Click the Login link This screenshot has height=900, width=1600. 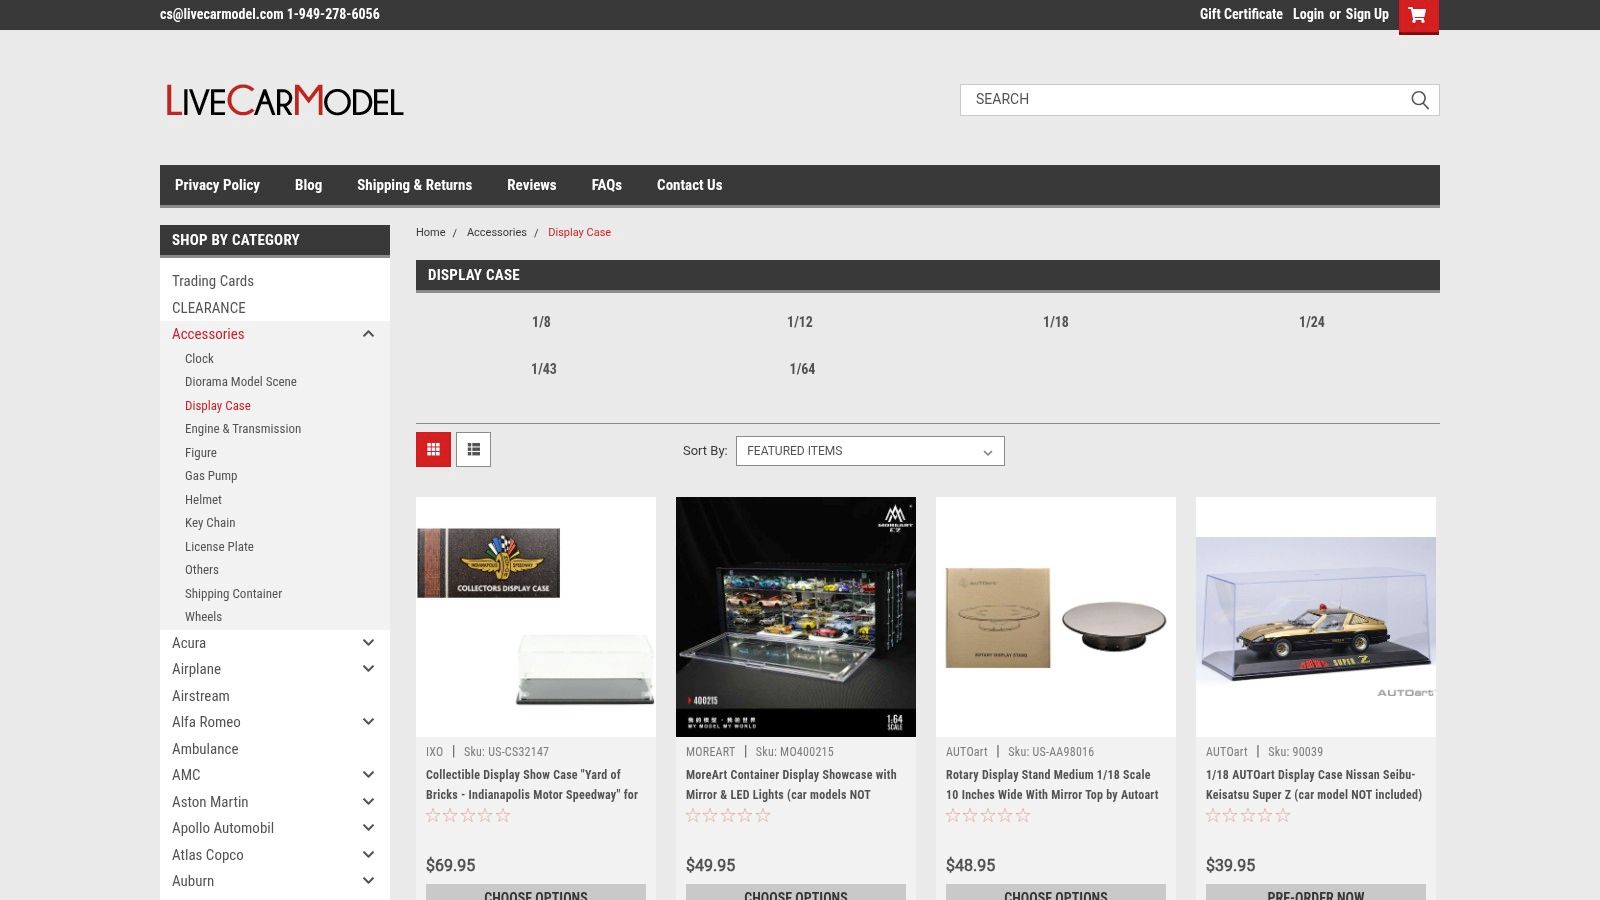1308,14
